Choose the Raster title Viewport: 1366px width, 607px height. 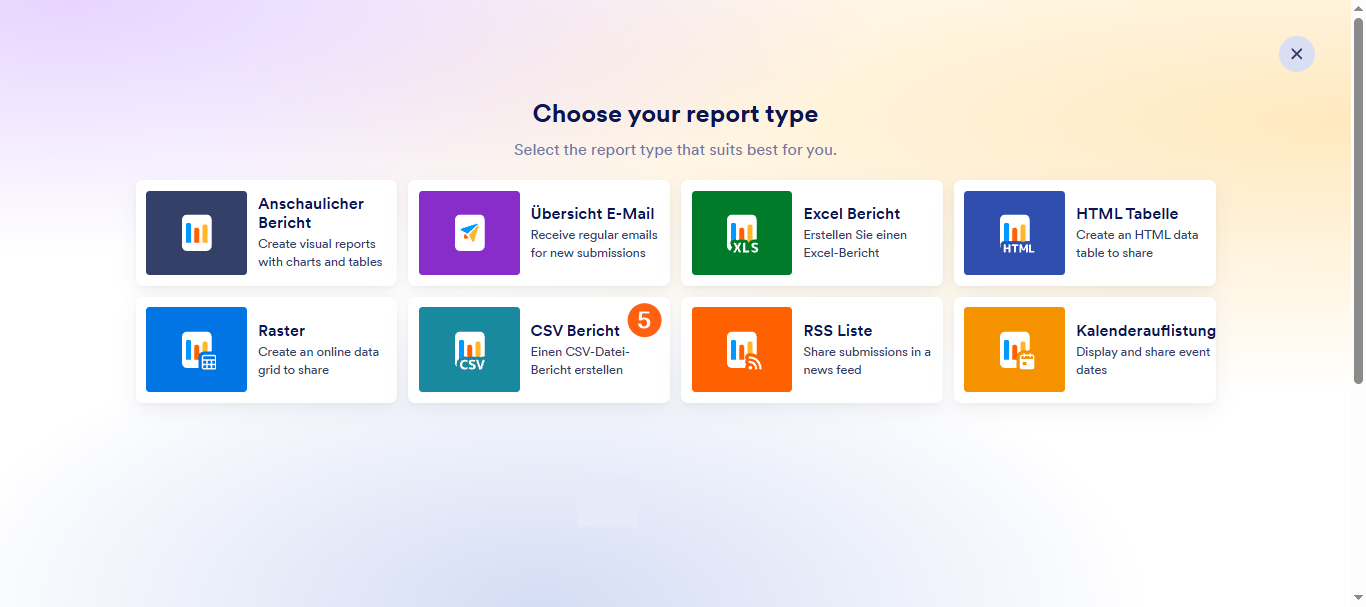pos(282,331)
